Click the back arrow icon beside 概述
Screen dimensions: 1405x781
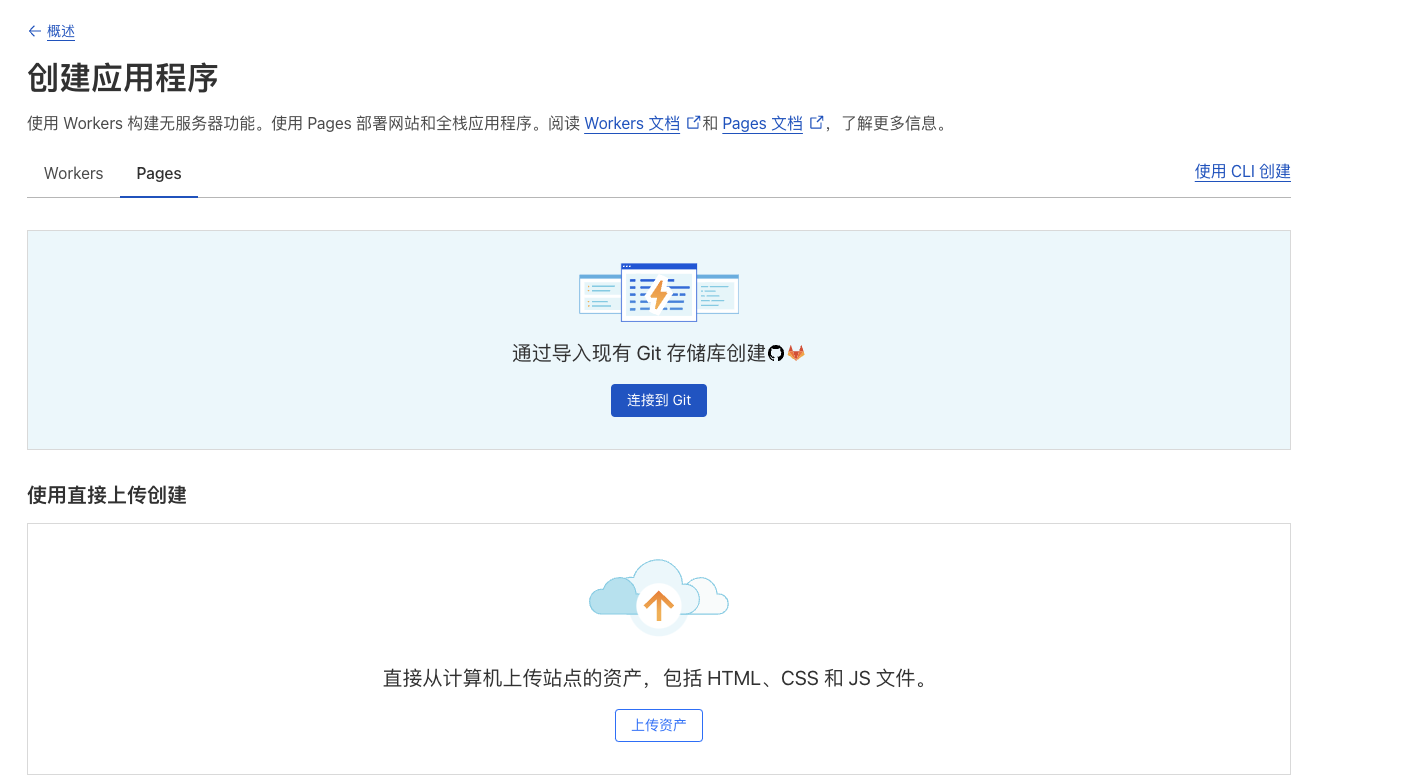(x=35, y=31)
